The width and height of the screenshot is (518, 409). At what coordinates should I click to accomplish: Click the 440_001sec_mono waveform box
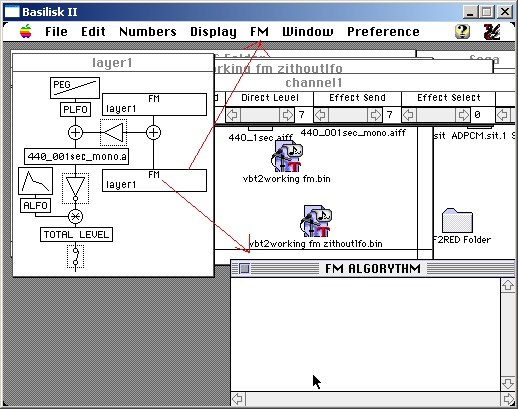click(x=76, y=156)
